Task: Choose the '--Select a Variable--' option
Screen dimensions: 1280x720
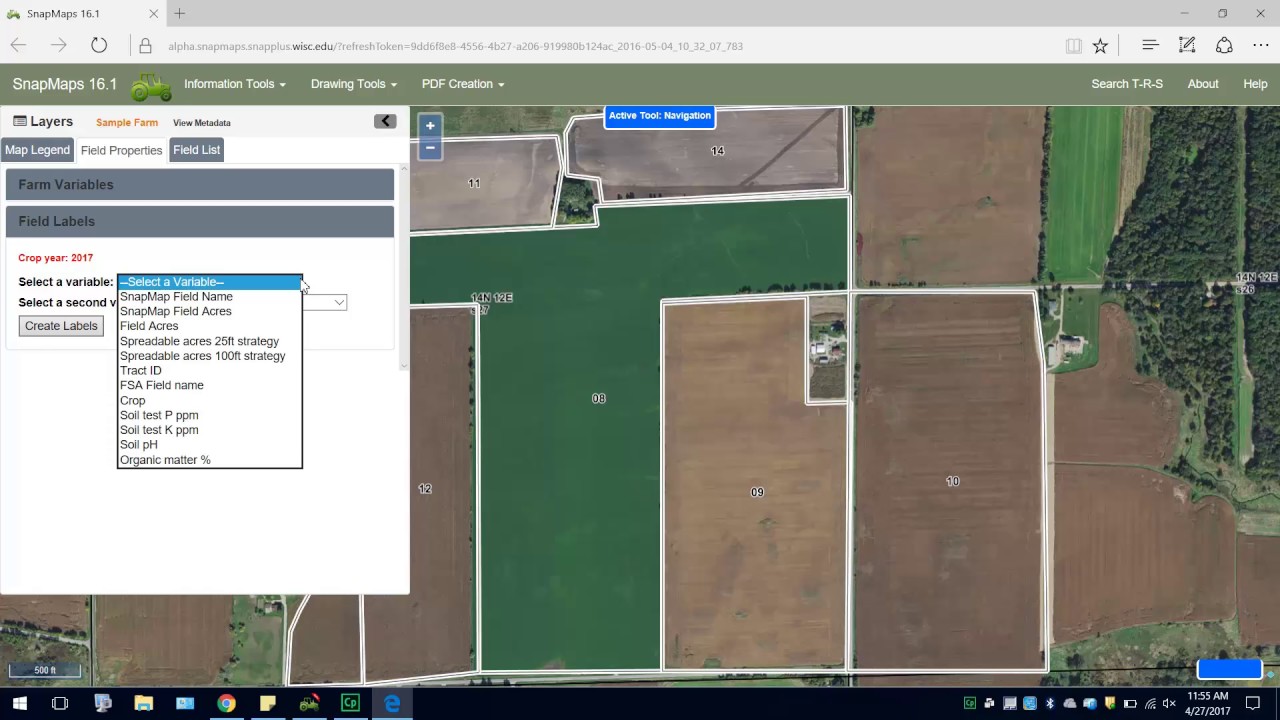Action: click(x=209, y=282)
